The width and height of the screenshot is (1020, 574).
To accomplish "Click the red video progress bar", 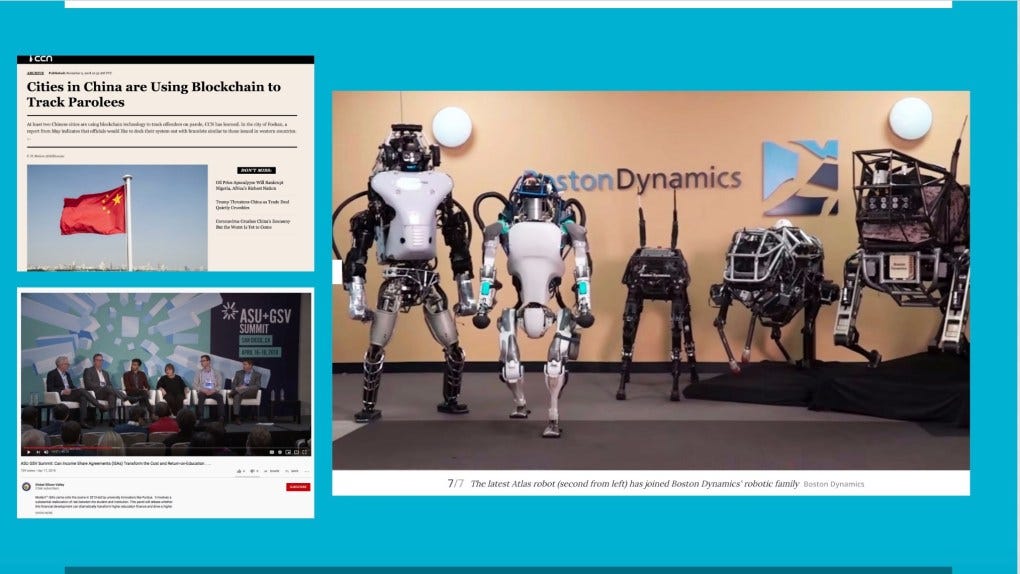I will click(66, 448).
